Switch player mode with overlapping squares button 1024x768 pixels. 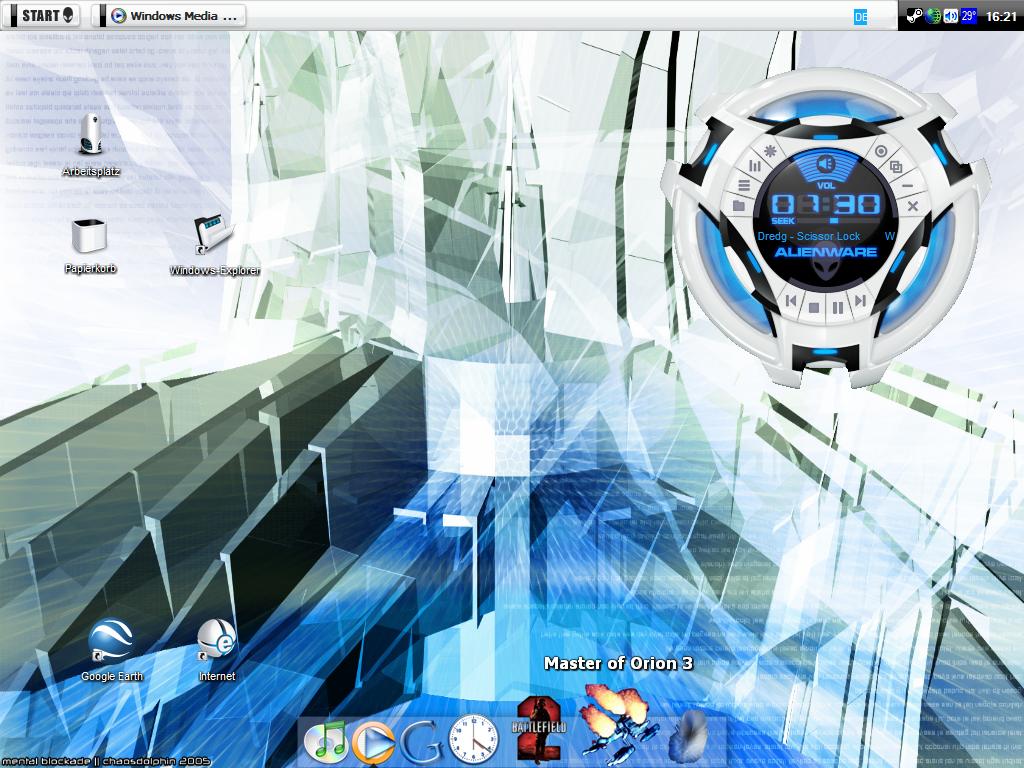(x=896, y=167)
